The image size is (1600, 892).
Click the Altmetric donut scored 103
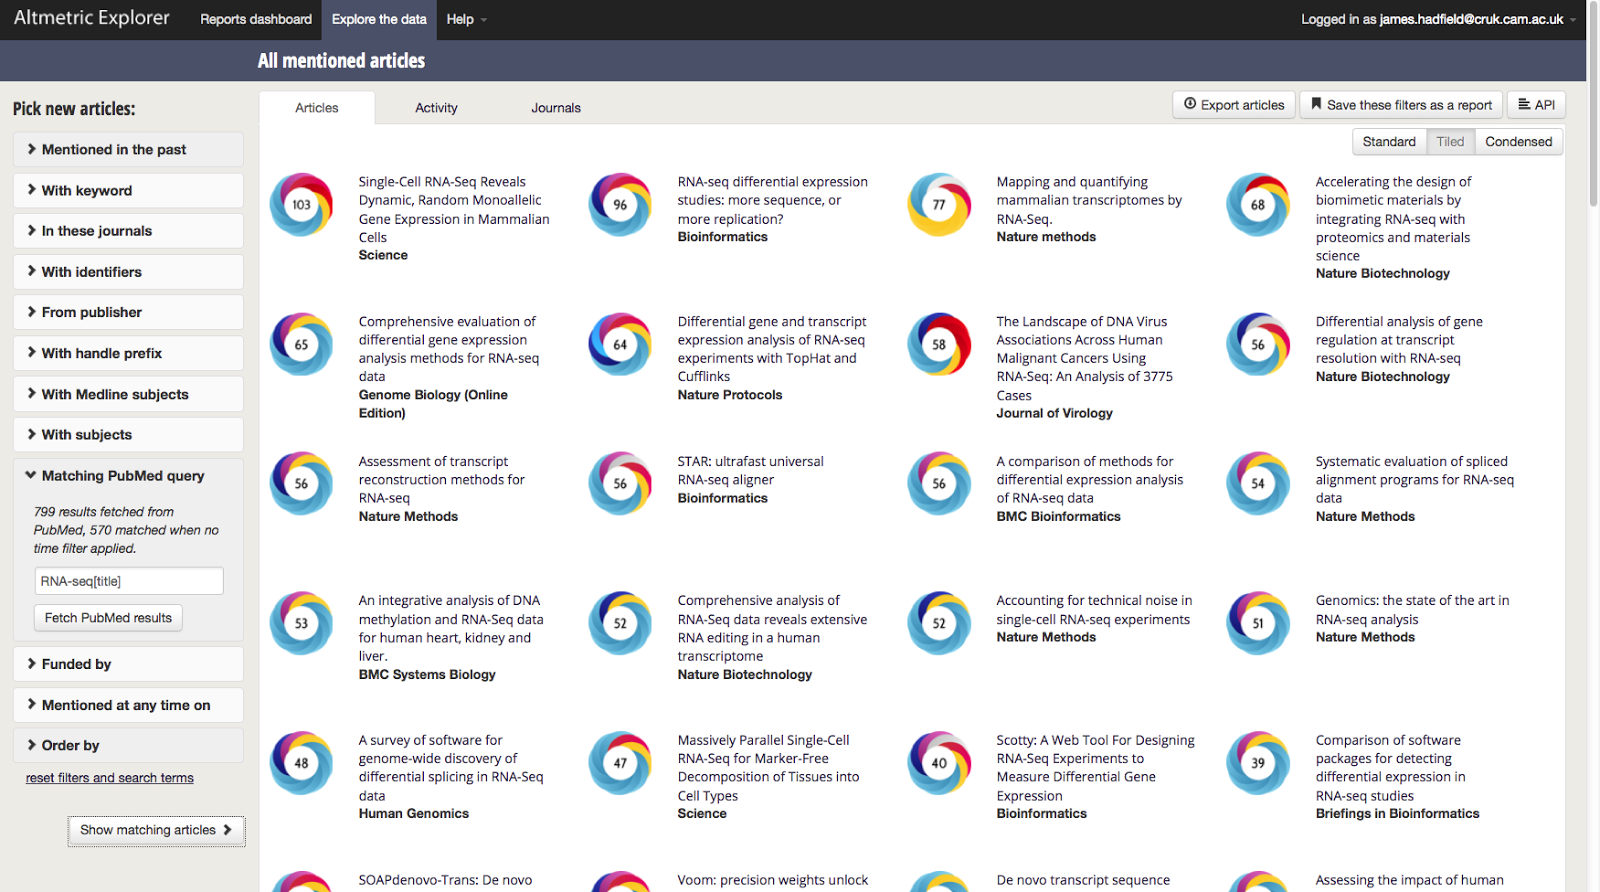[x=301, y=204]
